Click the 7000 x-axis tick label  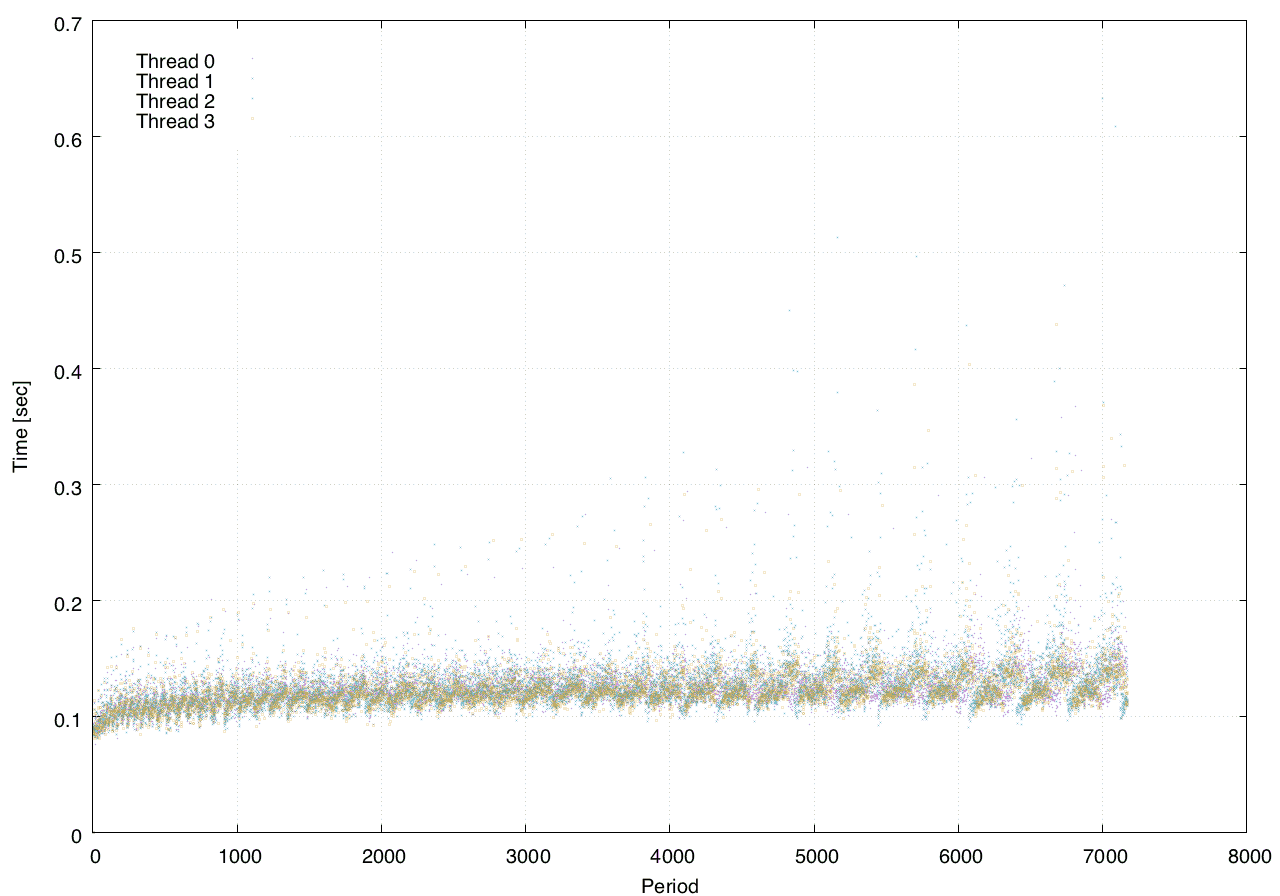coord(1102,856)
